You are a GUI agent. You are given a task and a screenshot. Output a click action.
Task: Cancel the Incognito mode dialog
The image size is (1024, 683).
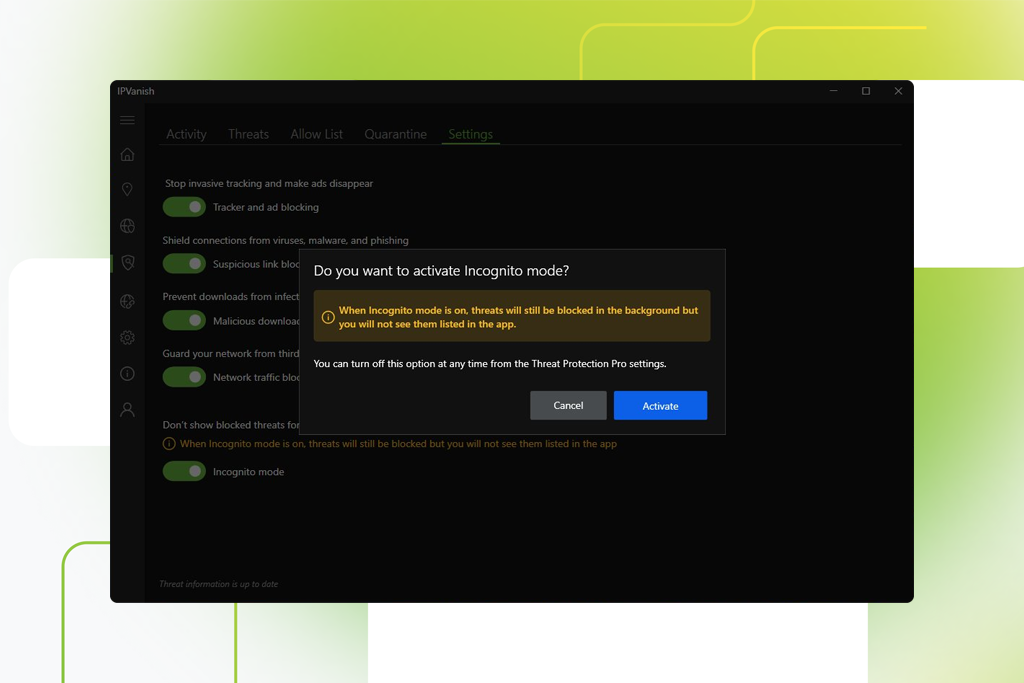click(568, 405)
